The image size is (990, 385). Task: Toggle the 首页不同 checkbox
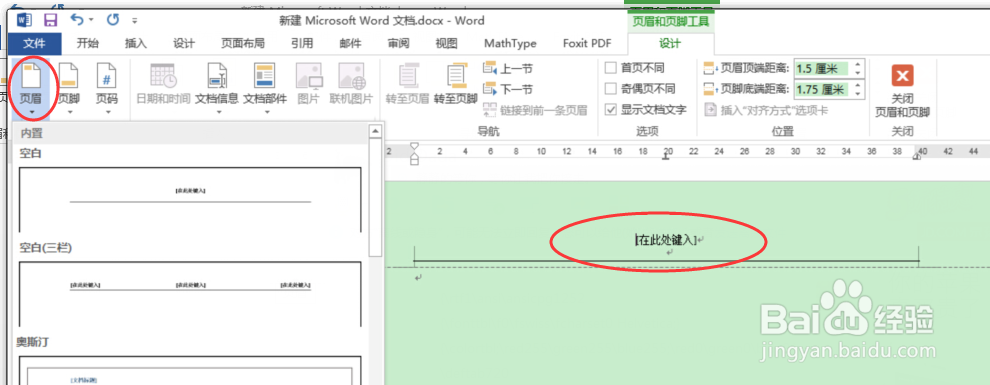tap(611, 68)
